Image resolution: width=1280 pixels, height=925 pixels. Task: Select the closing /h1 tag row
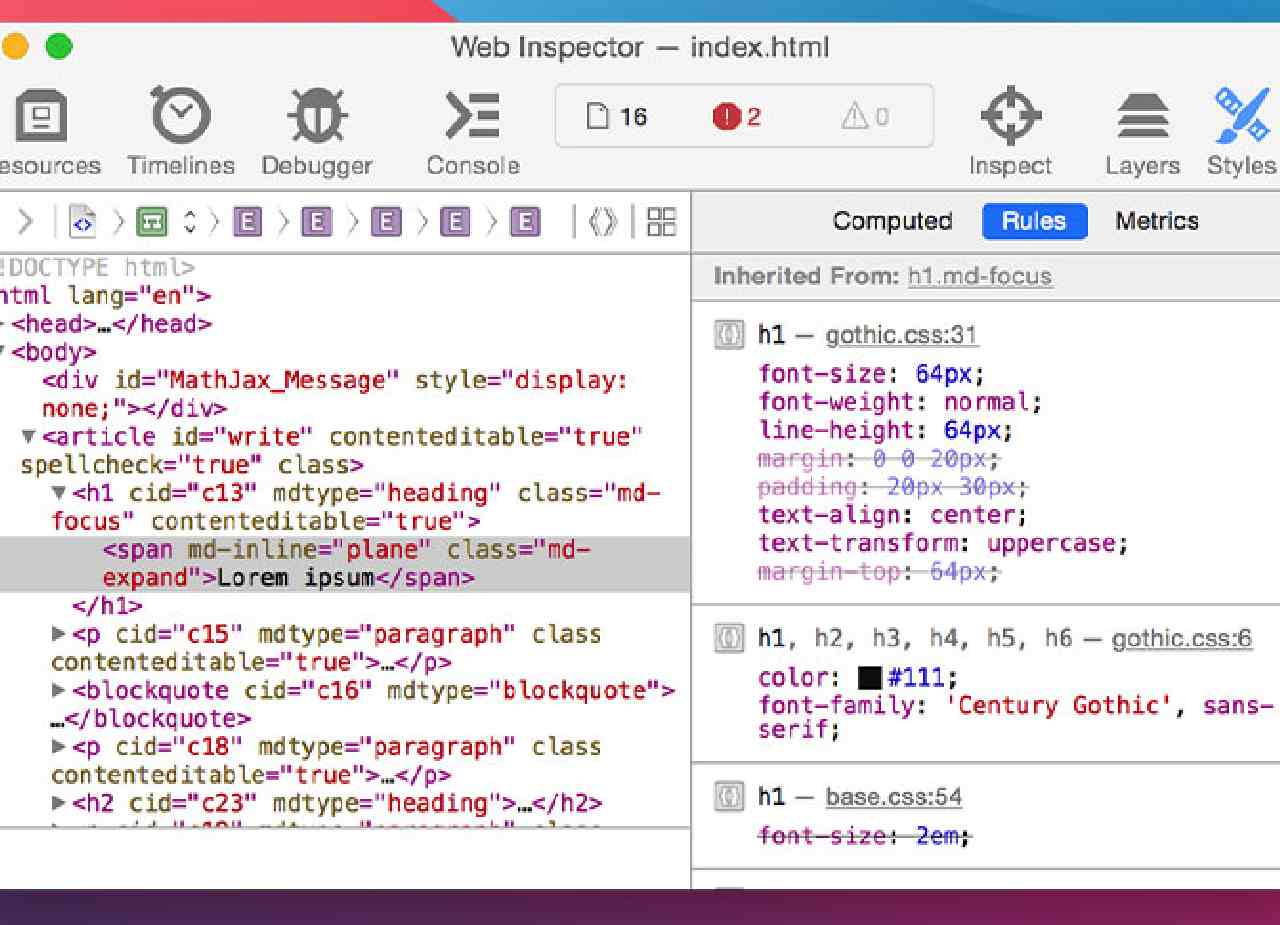coord(107,606)
